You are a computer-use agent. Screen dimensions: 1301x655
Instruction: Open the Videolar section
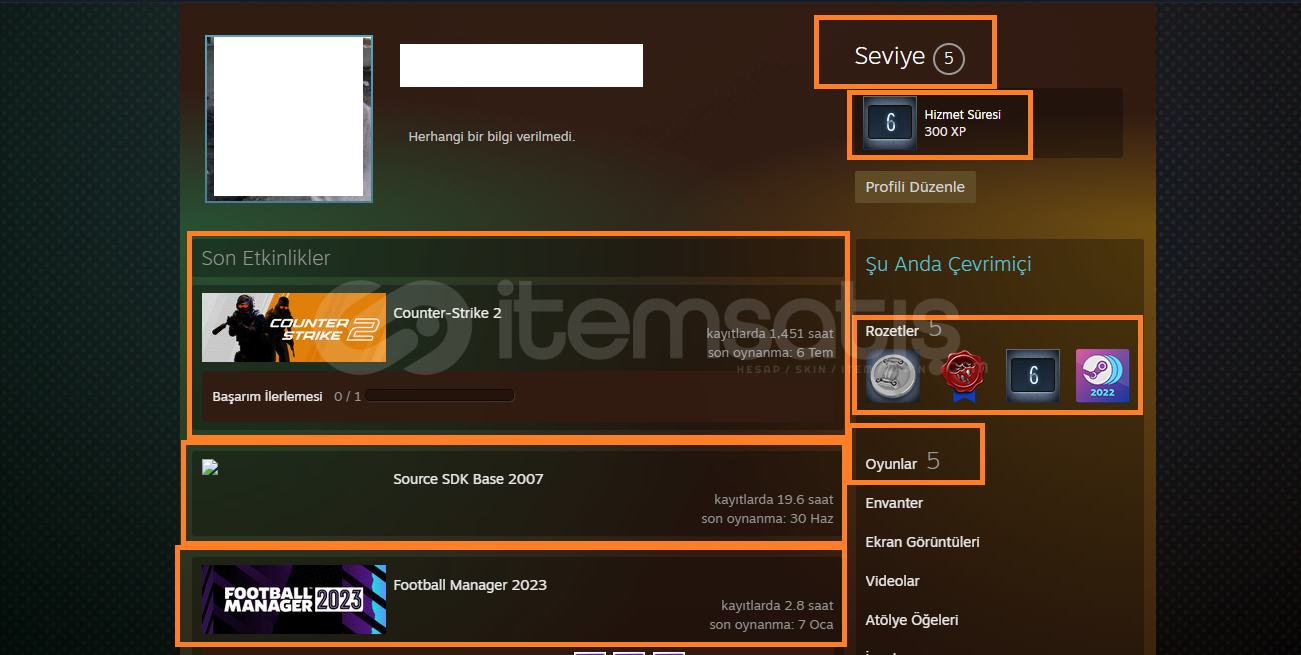click(892, 581)
